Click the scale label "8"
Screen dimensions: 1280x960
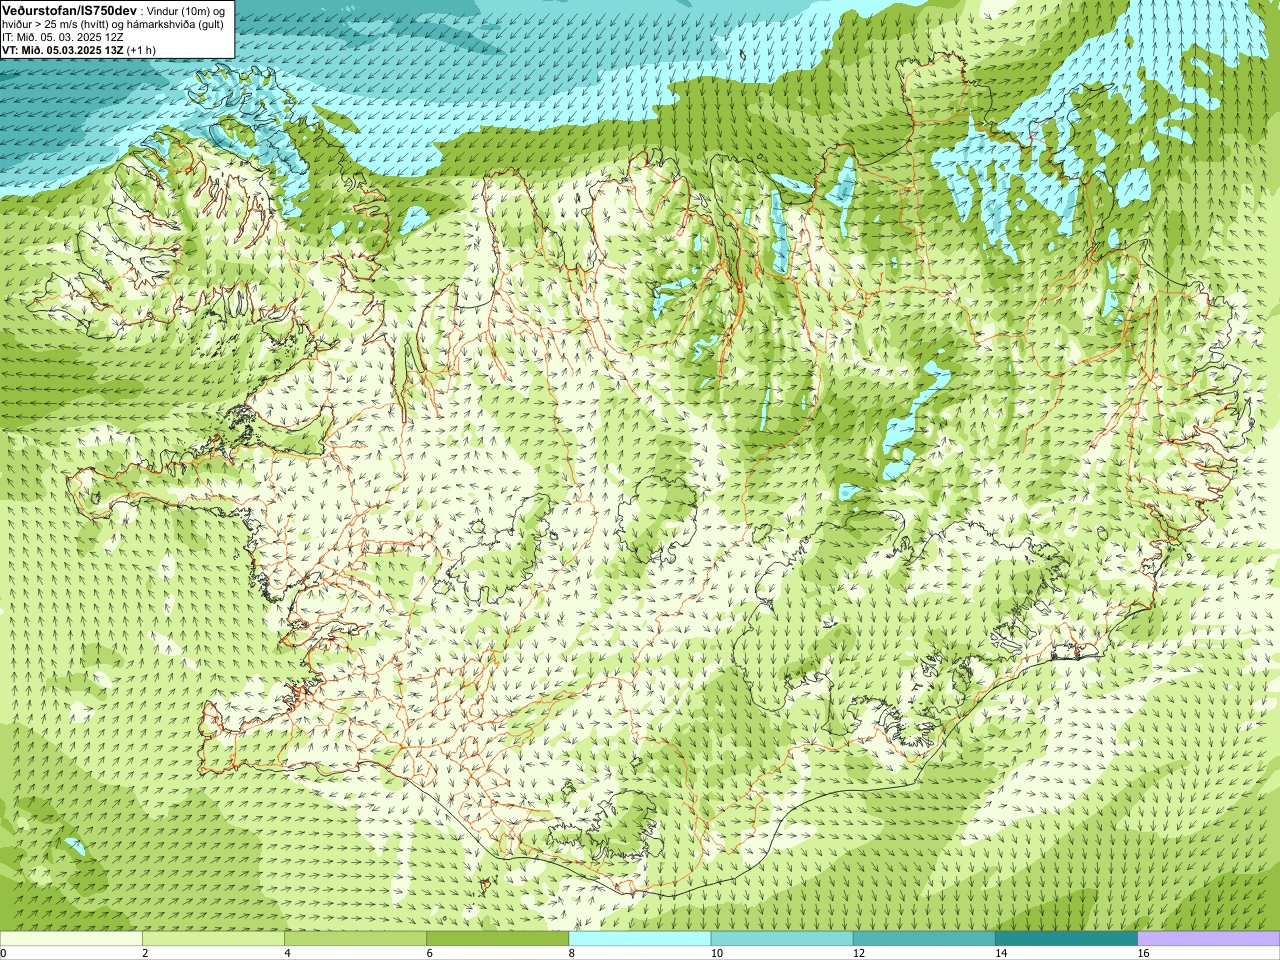572,954
